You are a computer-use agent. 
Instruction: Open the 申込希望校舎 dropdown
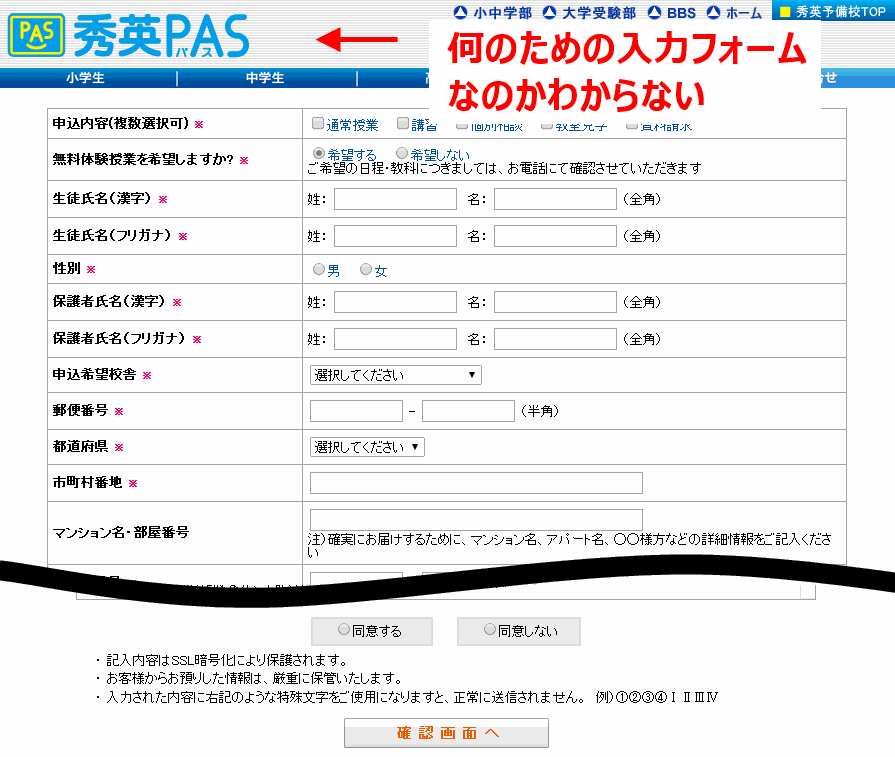click(x=396, y=375)
